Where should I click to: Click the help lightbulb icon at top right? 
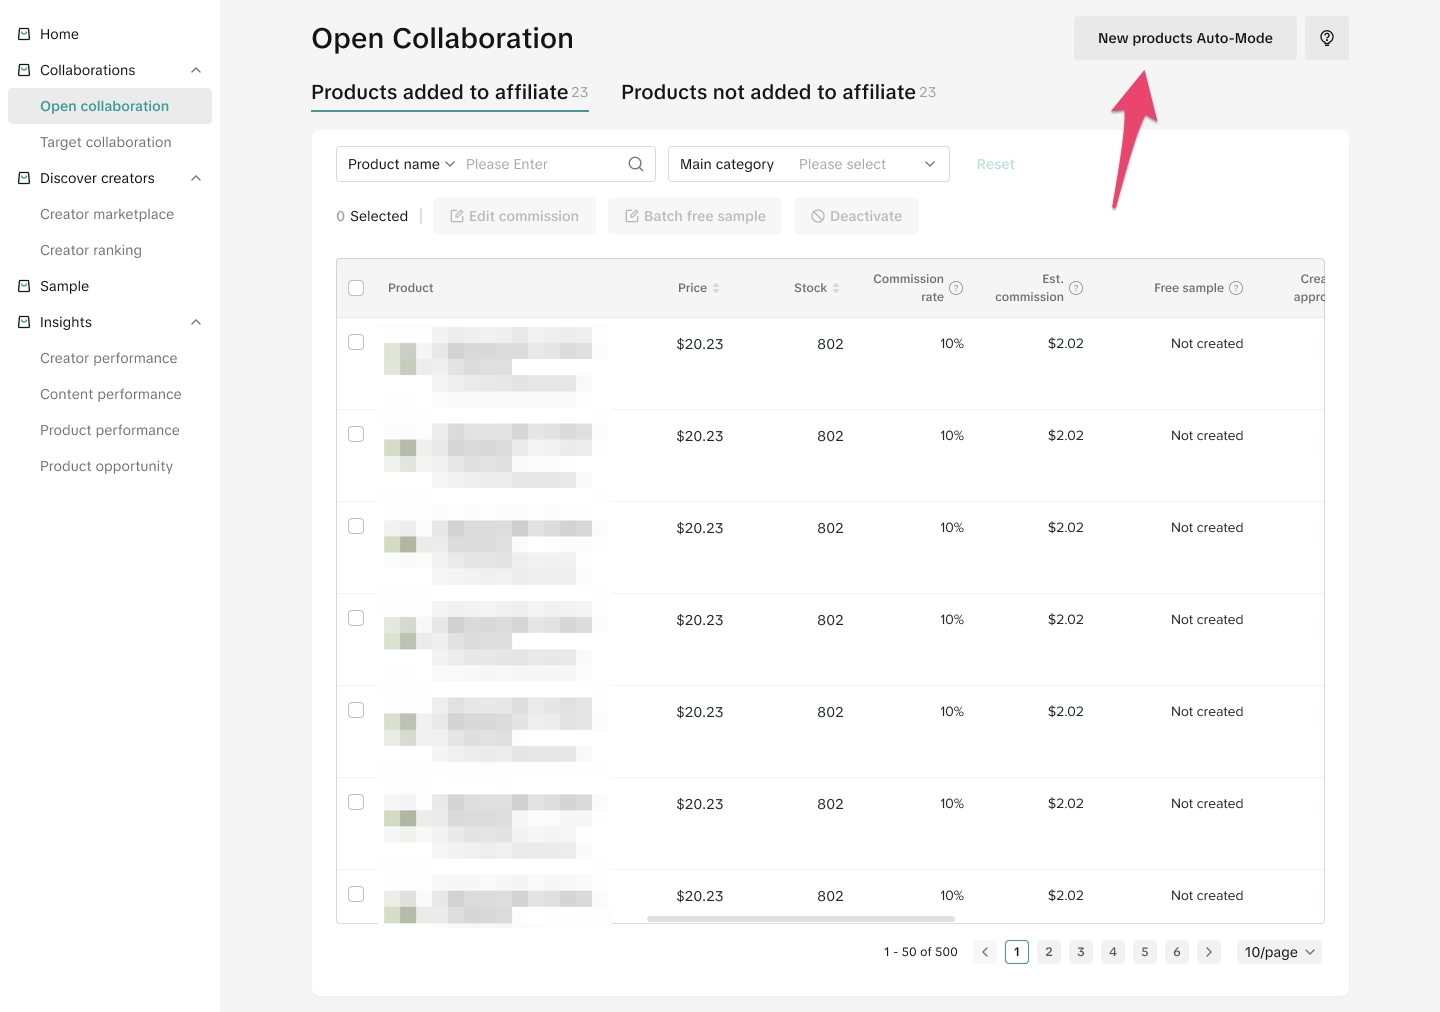1326,38
